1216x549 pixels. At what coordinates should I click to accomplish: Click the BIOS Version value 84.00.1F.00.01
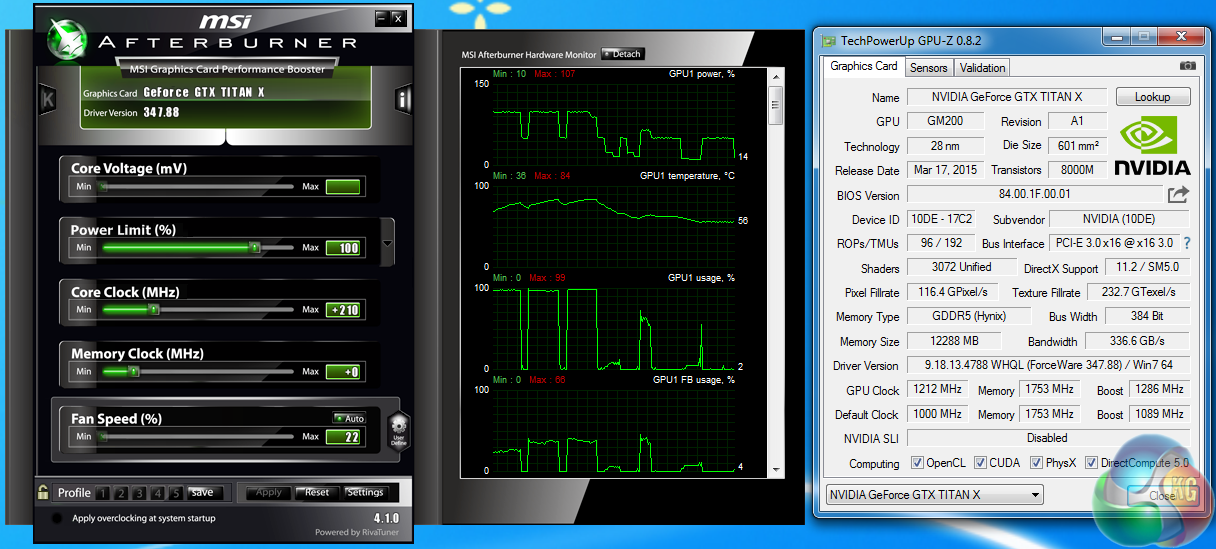1035,195
